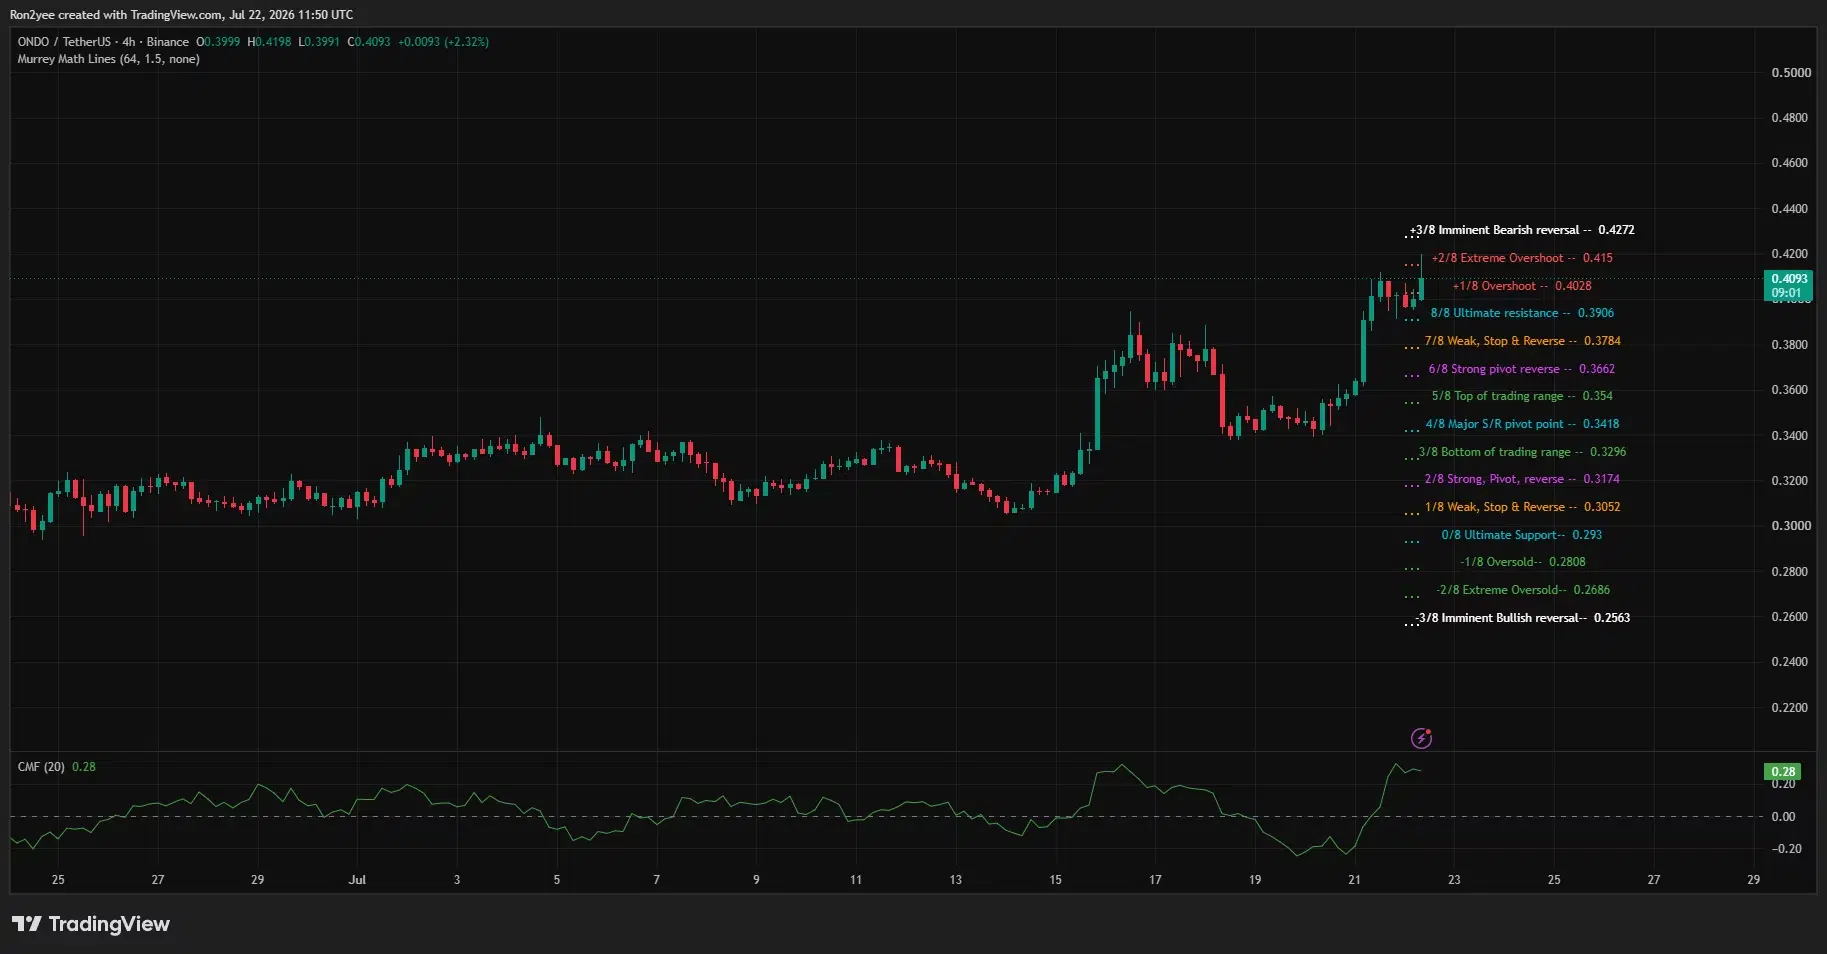This screenshot has height=954, width=1827.
Task: Click the '7/8 Weak, Stop & Reverse' label
Action: click(1522, 341)
